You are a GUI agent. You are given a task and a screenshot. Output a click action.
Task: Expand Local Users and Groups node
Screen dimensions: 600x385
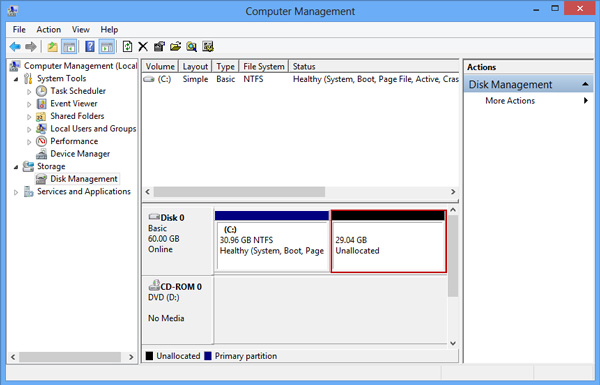(29, 130)
